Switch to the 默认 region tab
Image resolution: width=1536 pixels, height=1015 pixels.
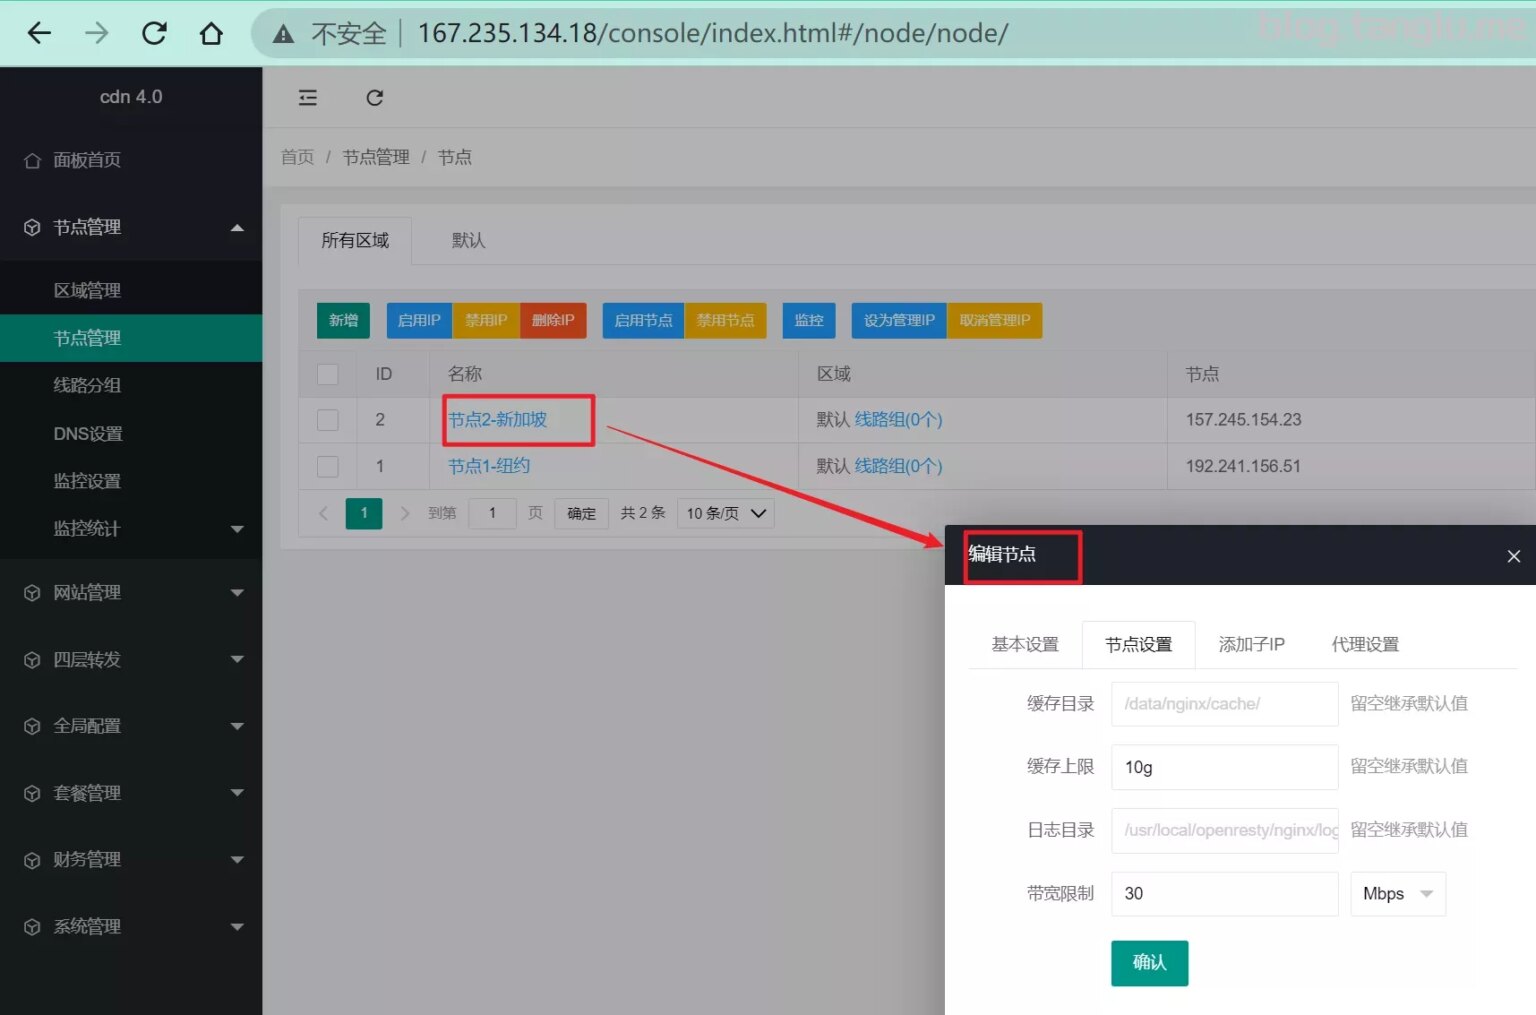(x=468, y=240)
